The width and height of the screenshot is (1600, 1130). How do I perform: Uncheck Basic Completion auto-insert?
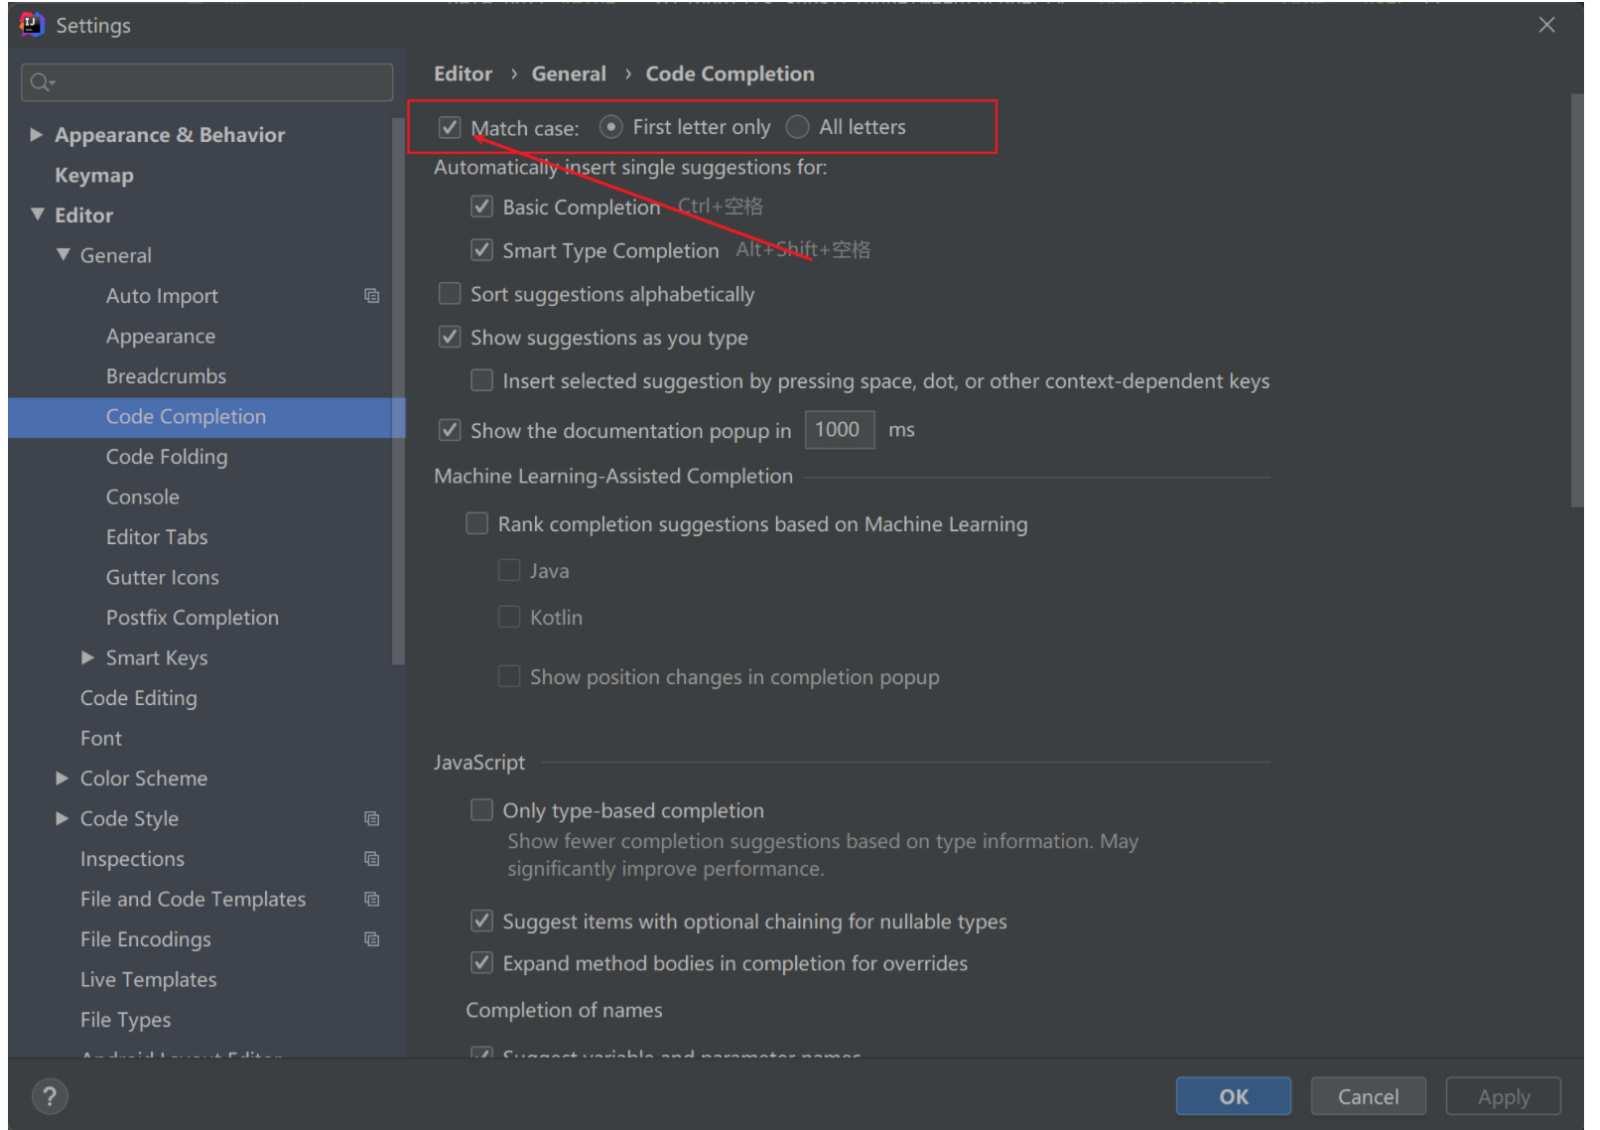pyautogui.click(x=482, y=207)
